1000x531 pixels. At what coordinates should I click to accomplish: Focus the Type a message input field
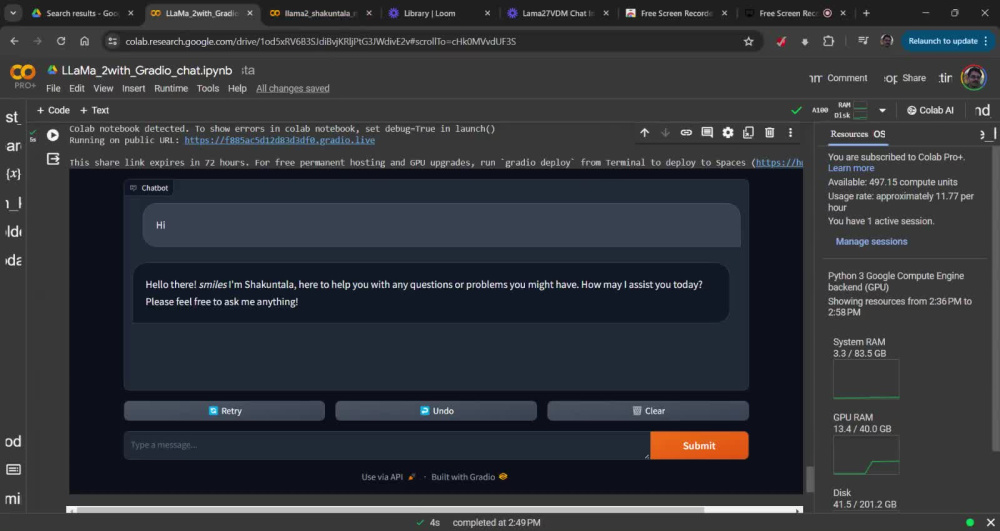pyautogui.click(x=386, y=445)
